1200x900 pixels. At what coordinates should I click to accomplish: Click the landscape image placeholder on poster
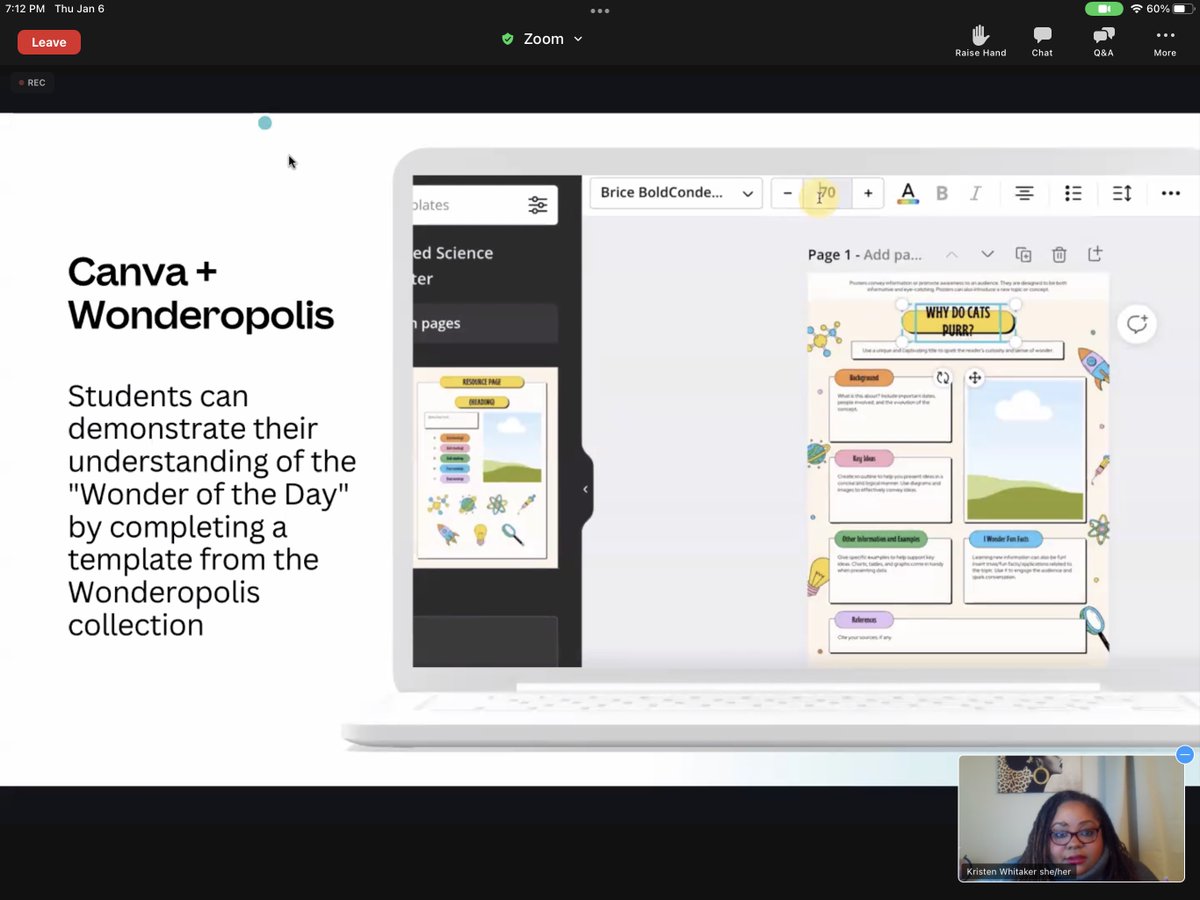1025,450
